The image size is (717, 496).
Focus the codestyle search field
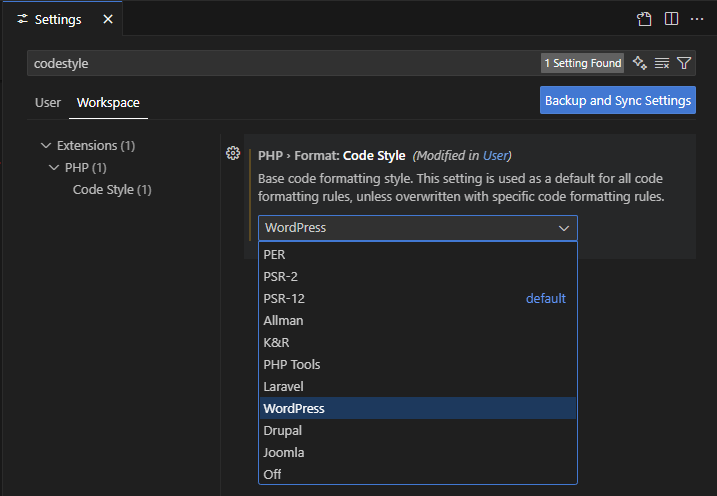(284, 63)
